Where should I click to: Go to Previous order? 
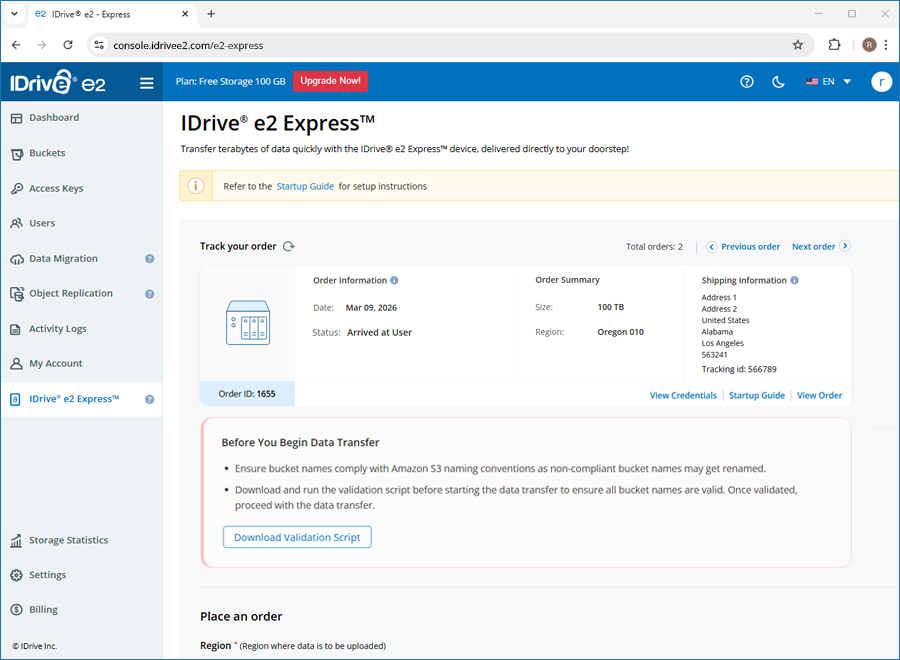(x=743, y=247)
